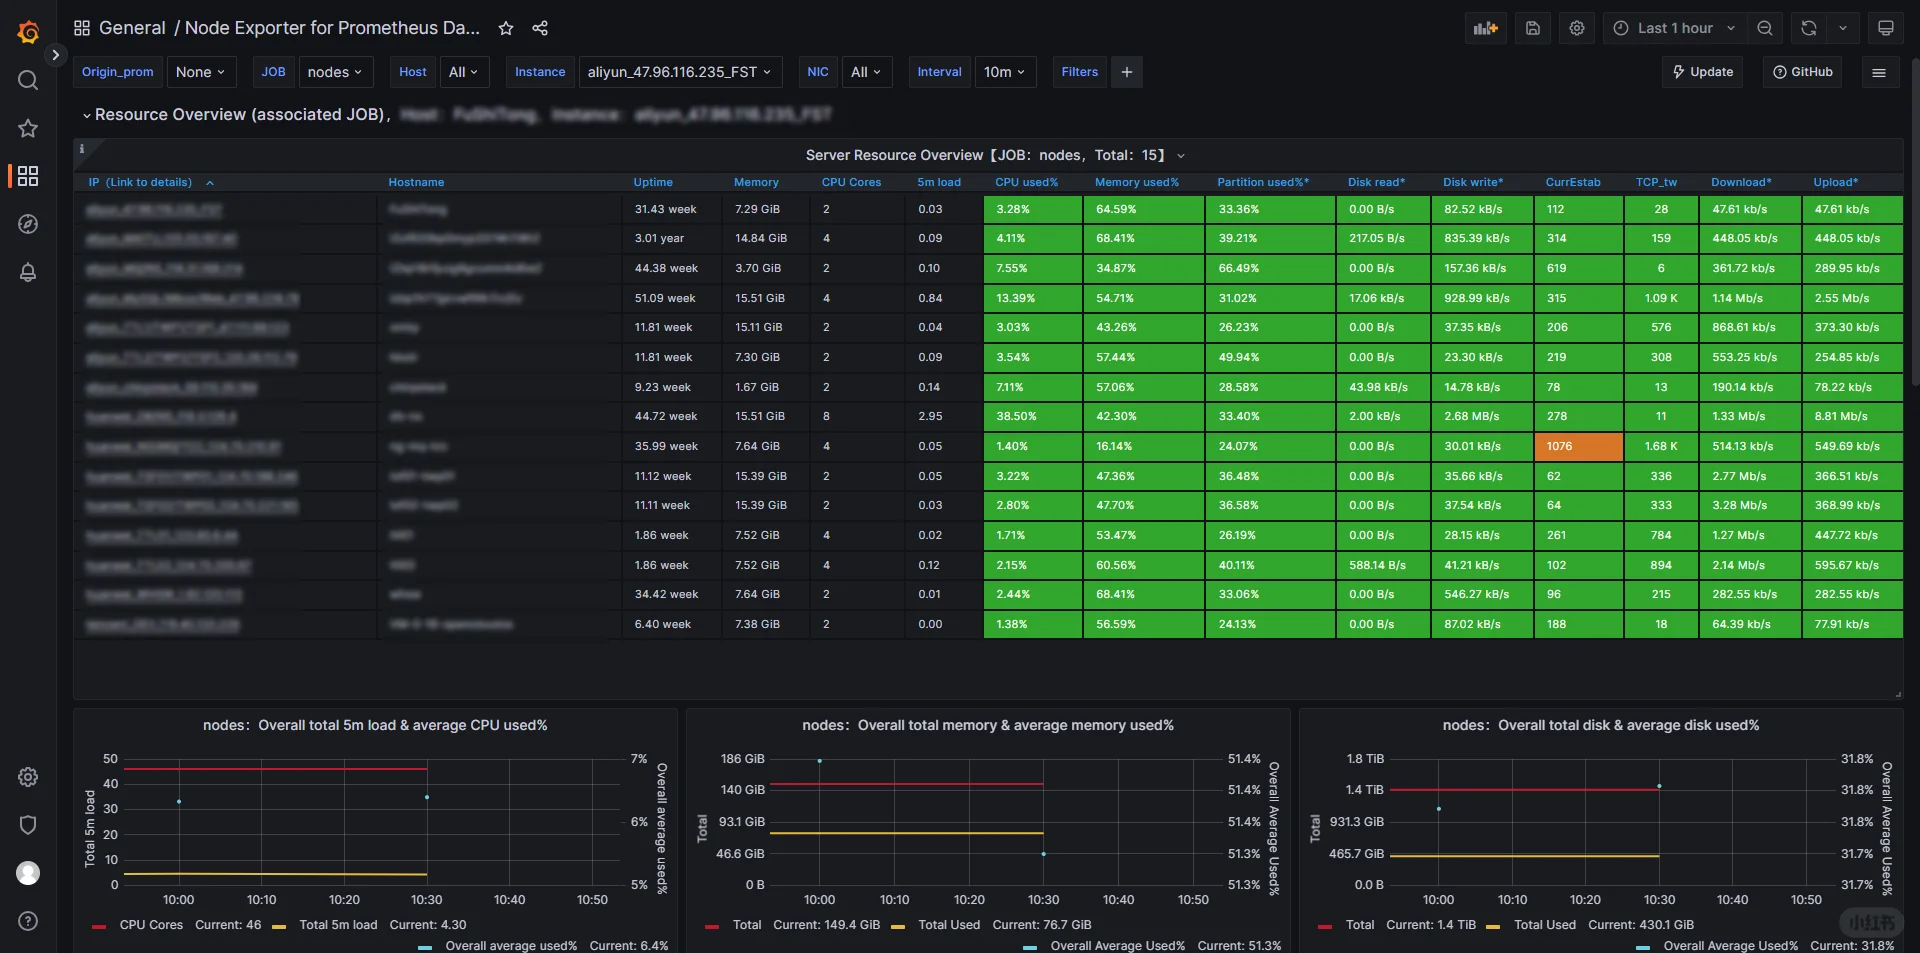Image resolution: width=1920 pixels, height=953 pixels.
Task: Open the Last 1 hour time picker
Action: (1675, 28)
